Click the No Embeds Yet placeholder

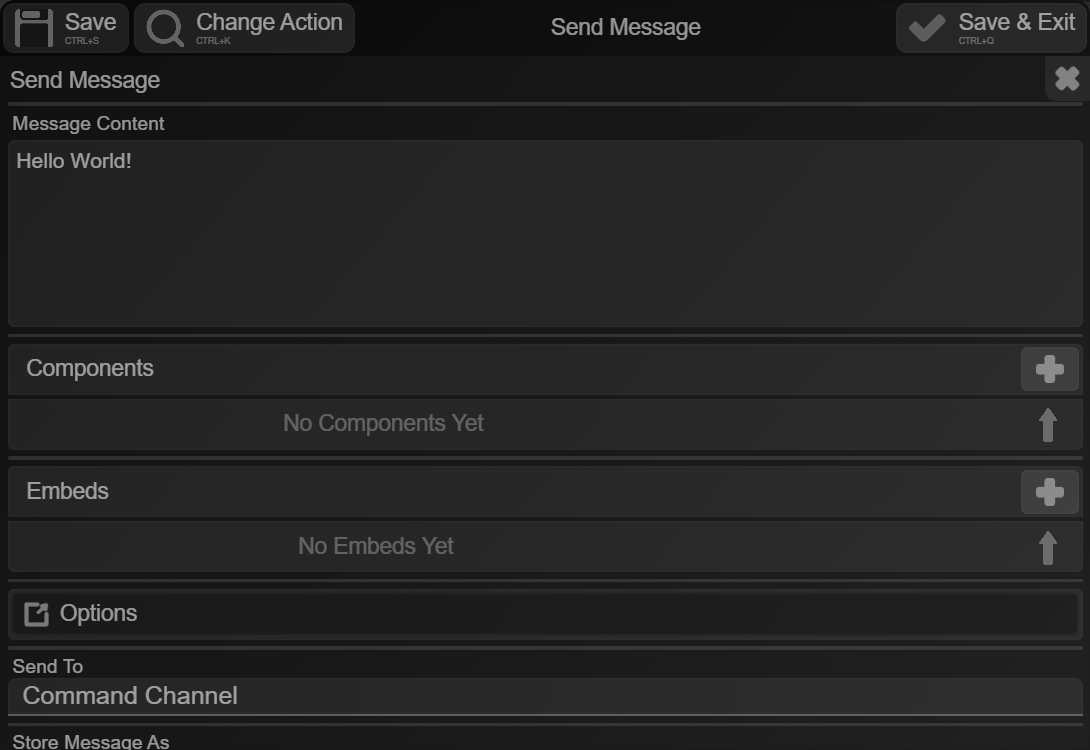tap(376, 547)
